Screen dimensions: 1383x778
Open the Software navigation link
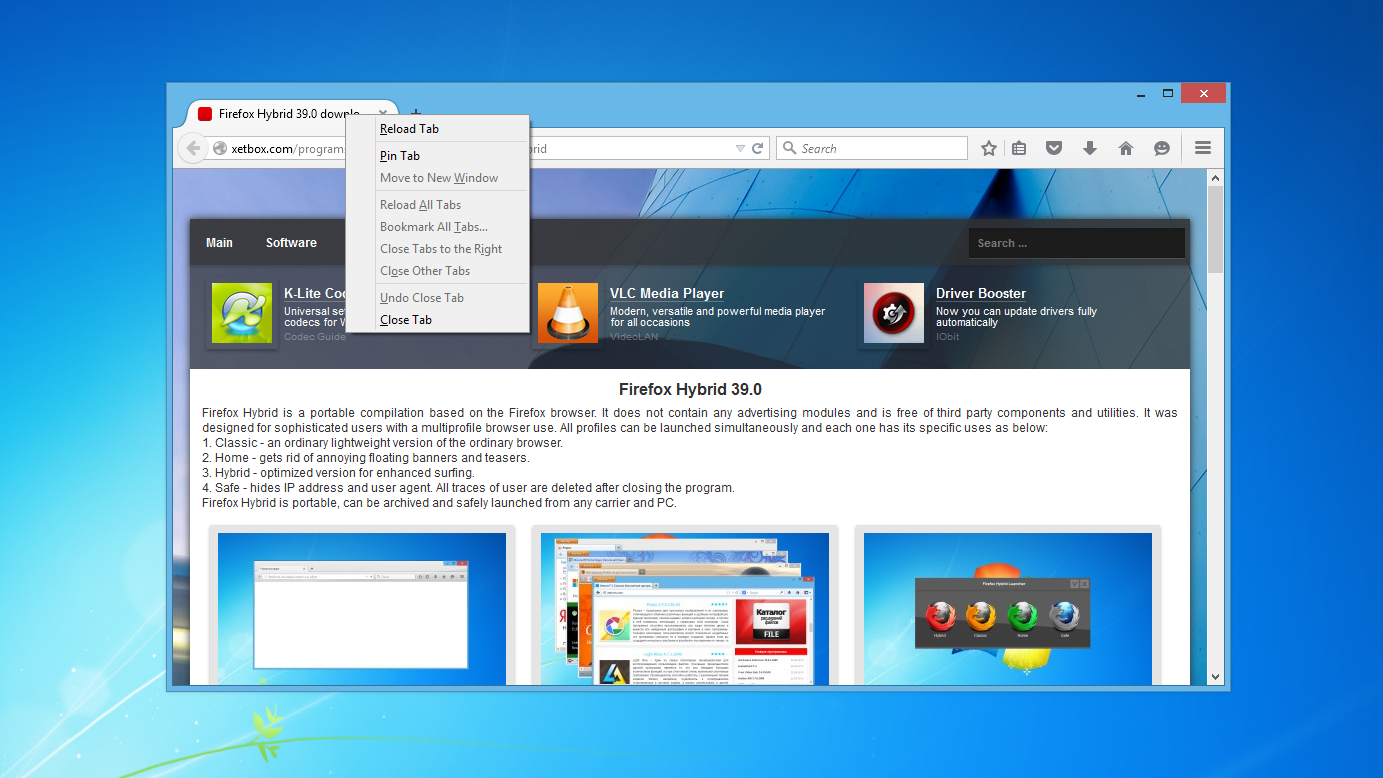(291, 243)
